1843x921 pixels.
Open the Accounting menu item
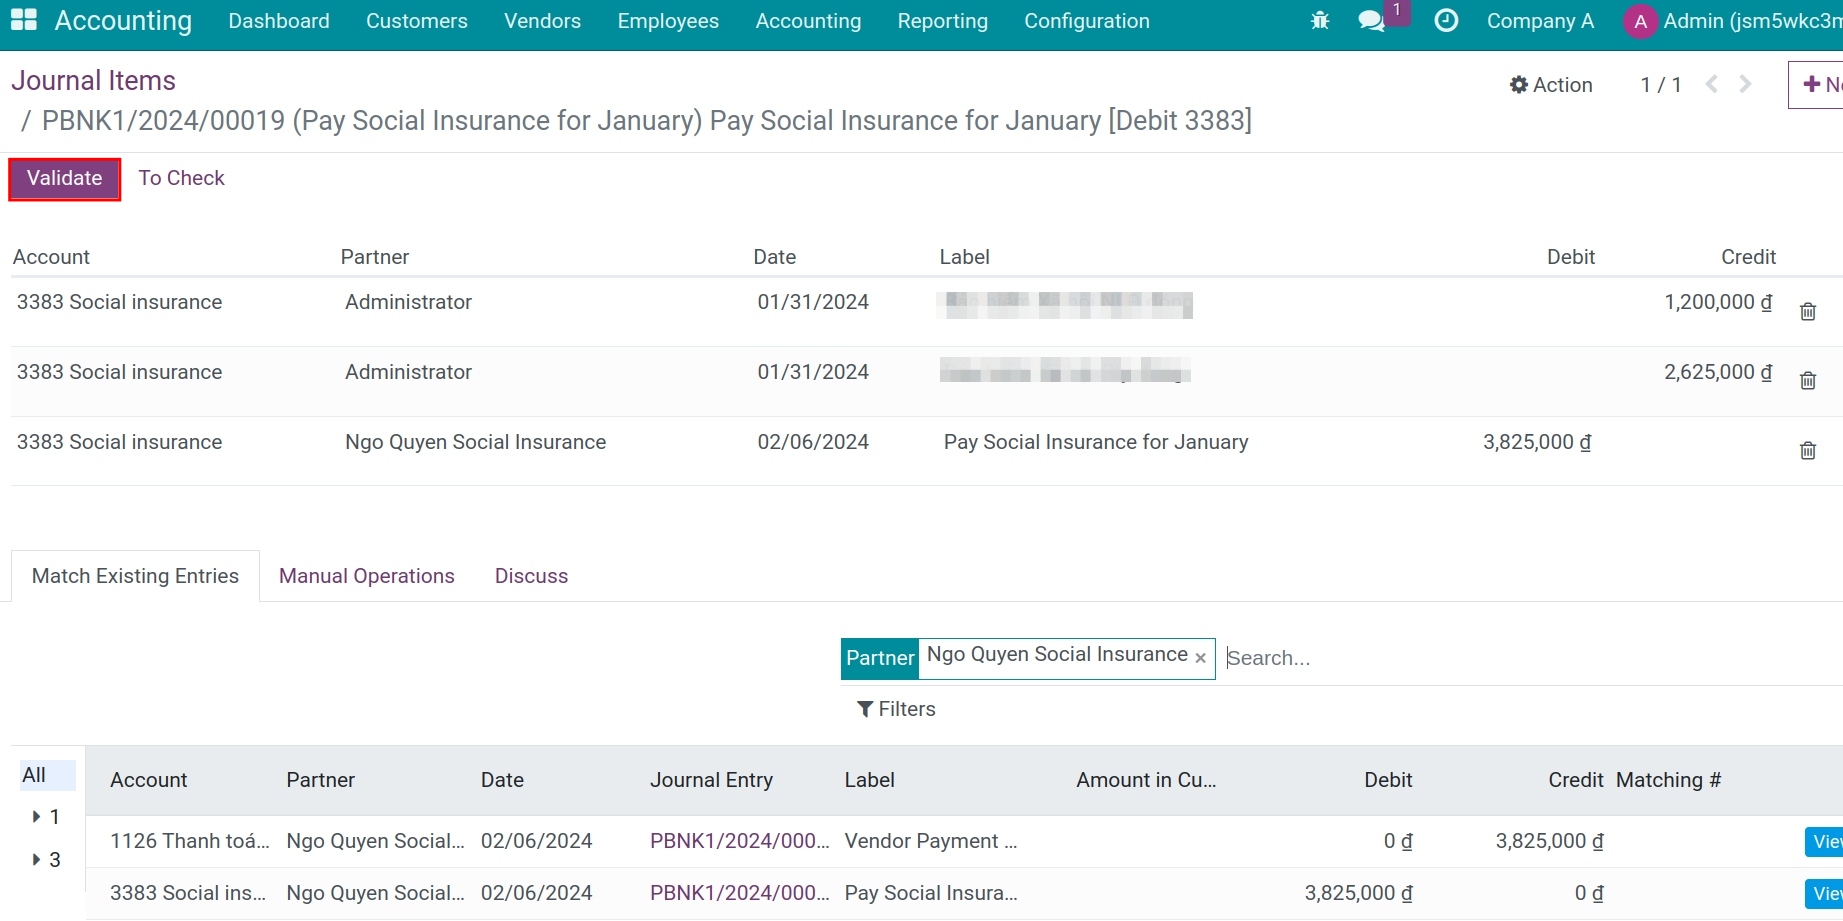[x=808, y=21]
